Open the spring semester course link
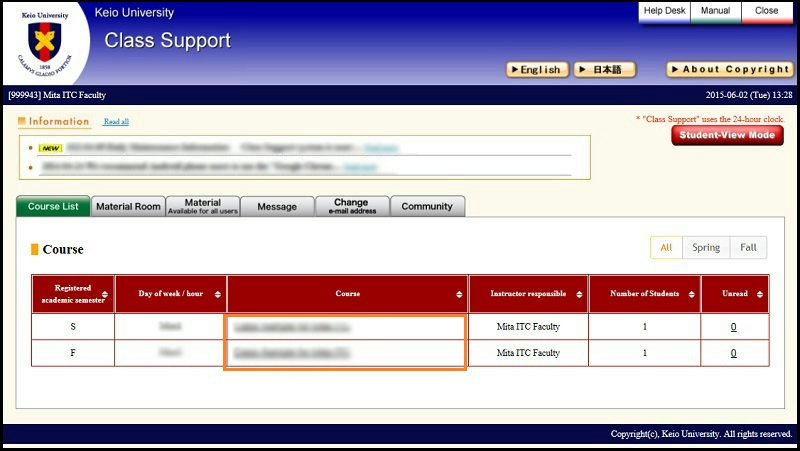The width and height of the screenshot is (800, 451). (293, 326)
